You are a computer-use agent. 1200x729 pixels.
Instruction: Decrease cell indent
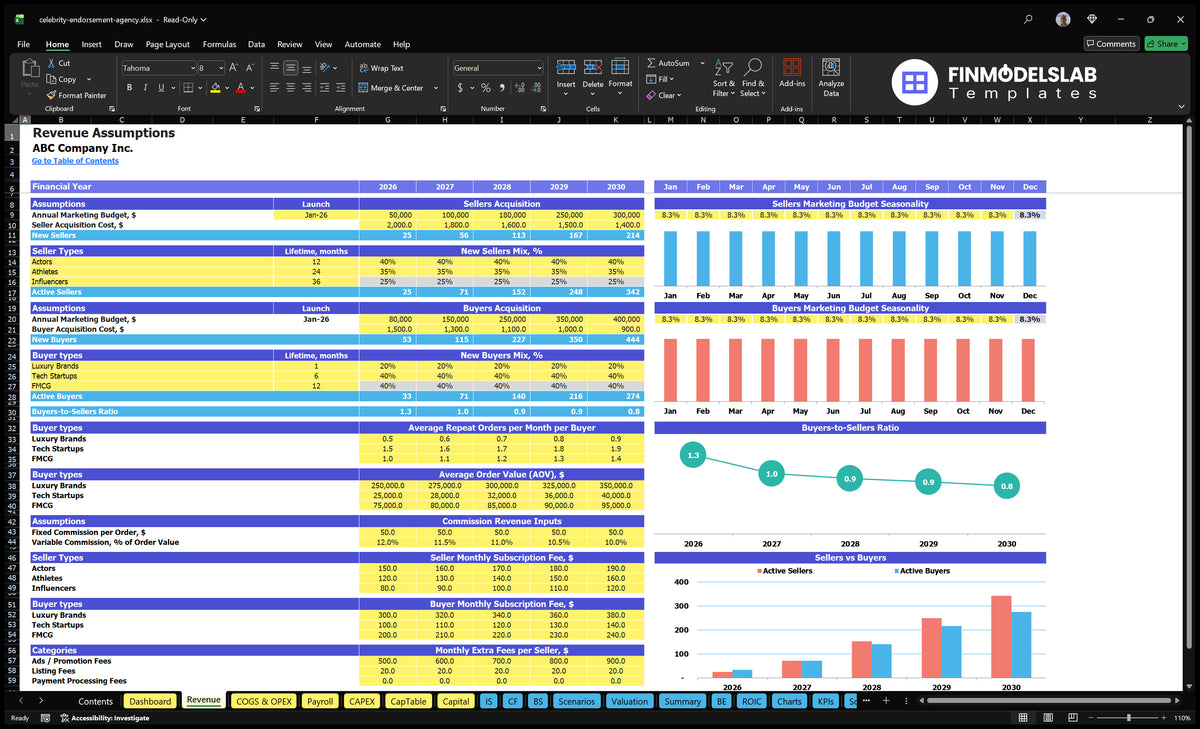click(326, 88)
